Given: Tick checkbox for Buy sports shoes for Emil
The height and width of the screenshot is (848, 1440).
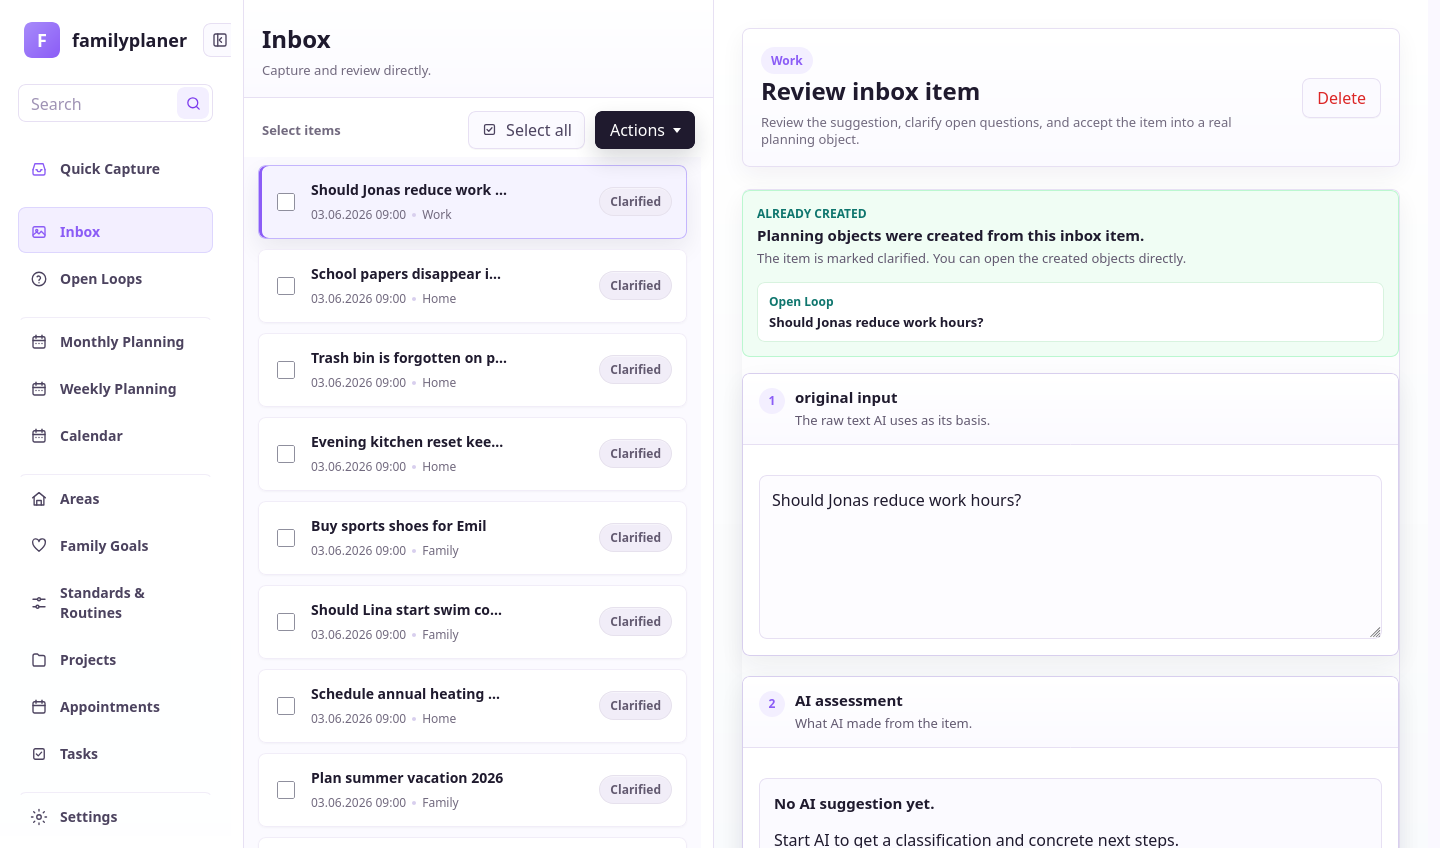Looking at the screenshot, I should pyautogui.click(x=286, y=538).
